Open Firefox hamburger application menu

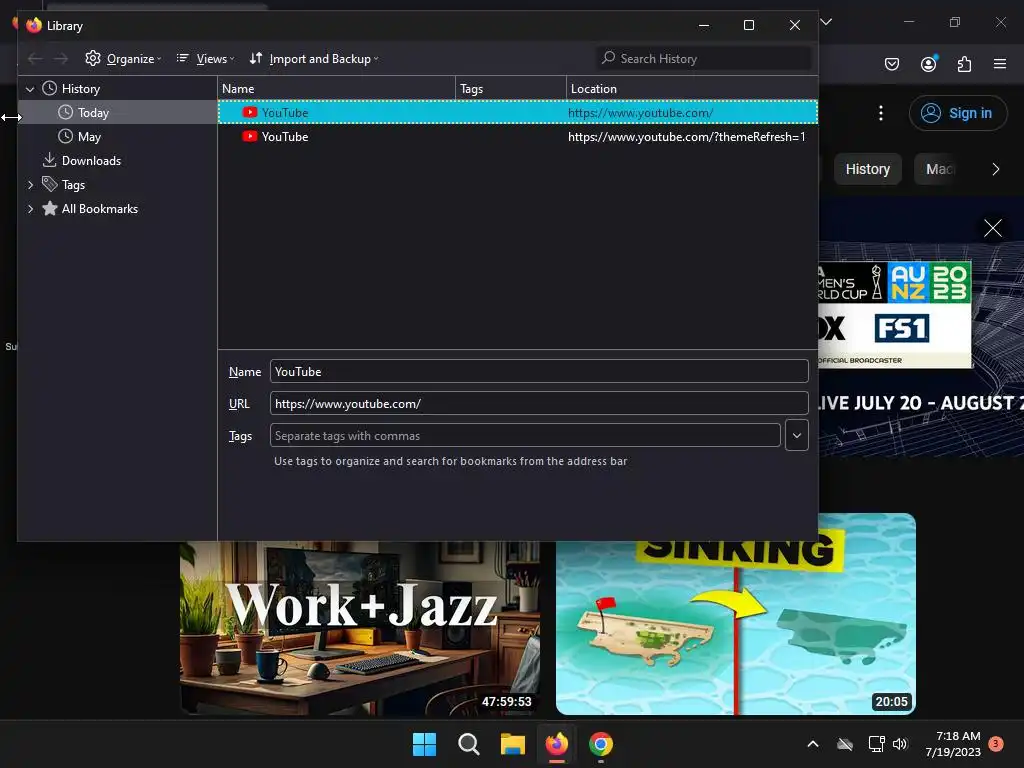tap(1000, 64)
